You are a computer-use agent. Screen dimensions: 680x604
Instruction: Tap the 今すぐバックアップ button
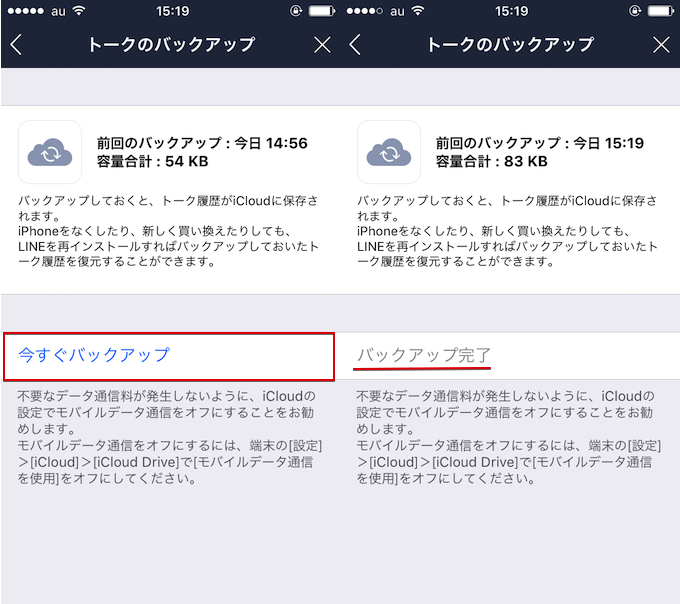pos(95,355)
